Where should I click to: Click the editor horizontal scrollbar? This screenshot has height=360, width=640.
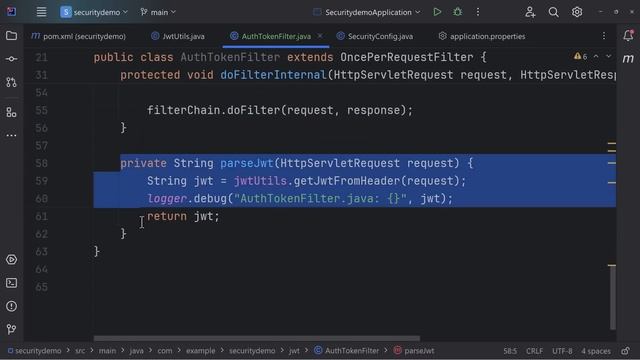coord(257,338)
